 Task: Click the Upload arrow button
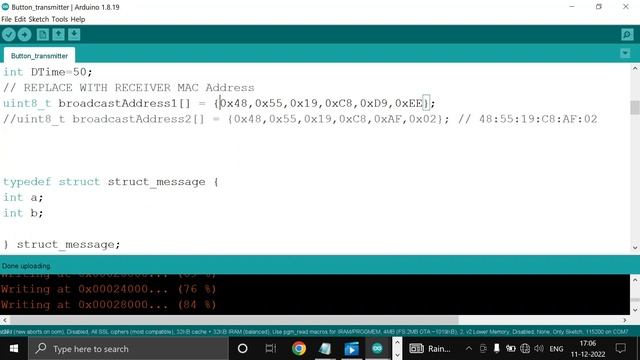(24, 35)
